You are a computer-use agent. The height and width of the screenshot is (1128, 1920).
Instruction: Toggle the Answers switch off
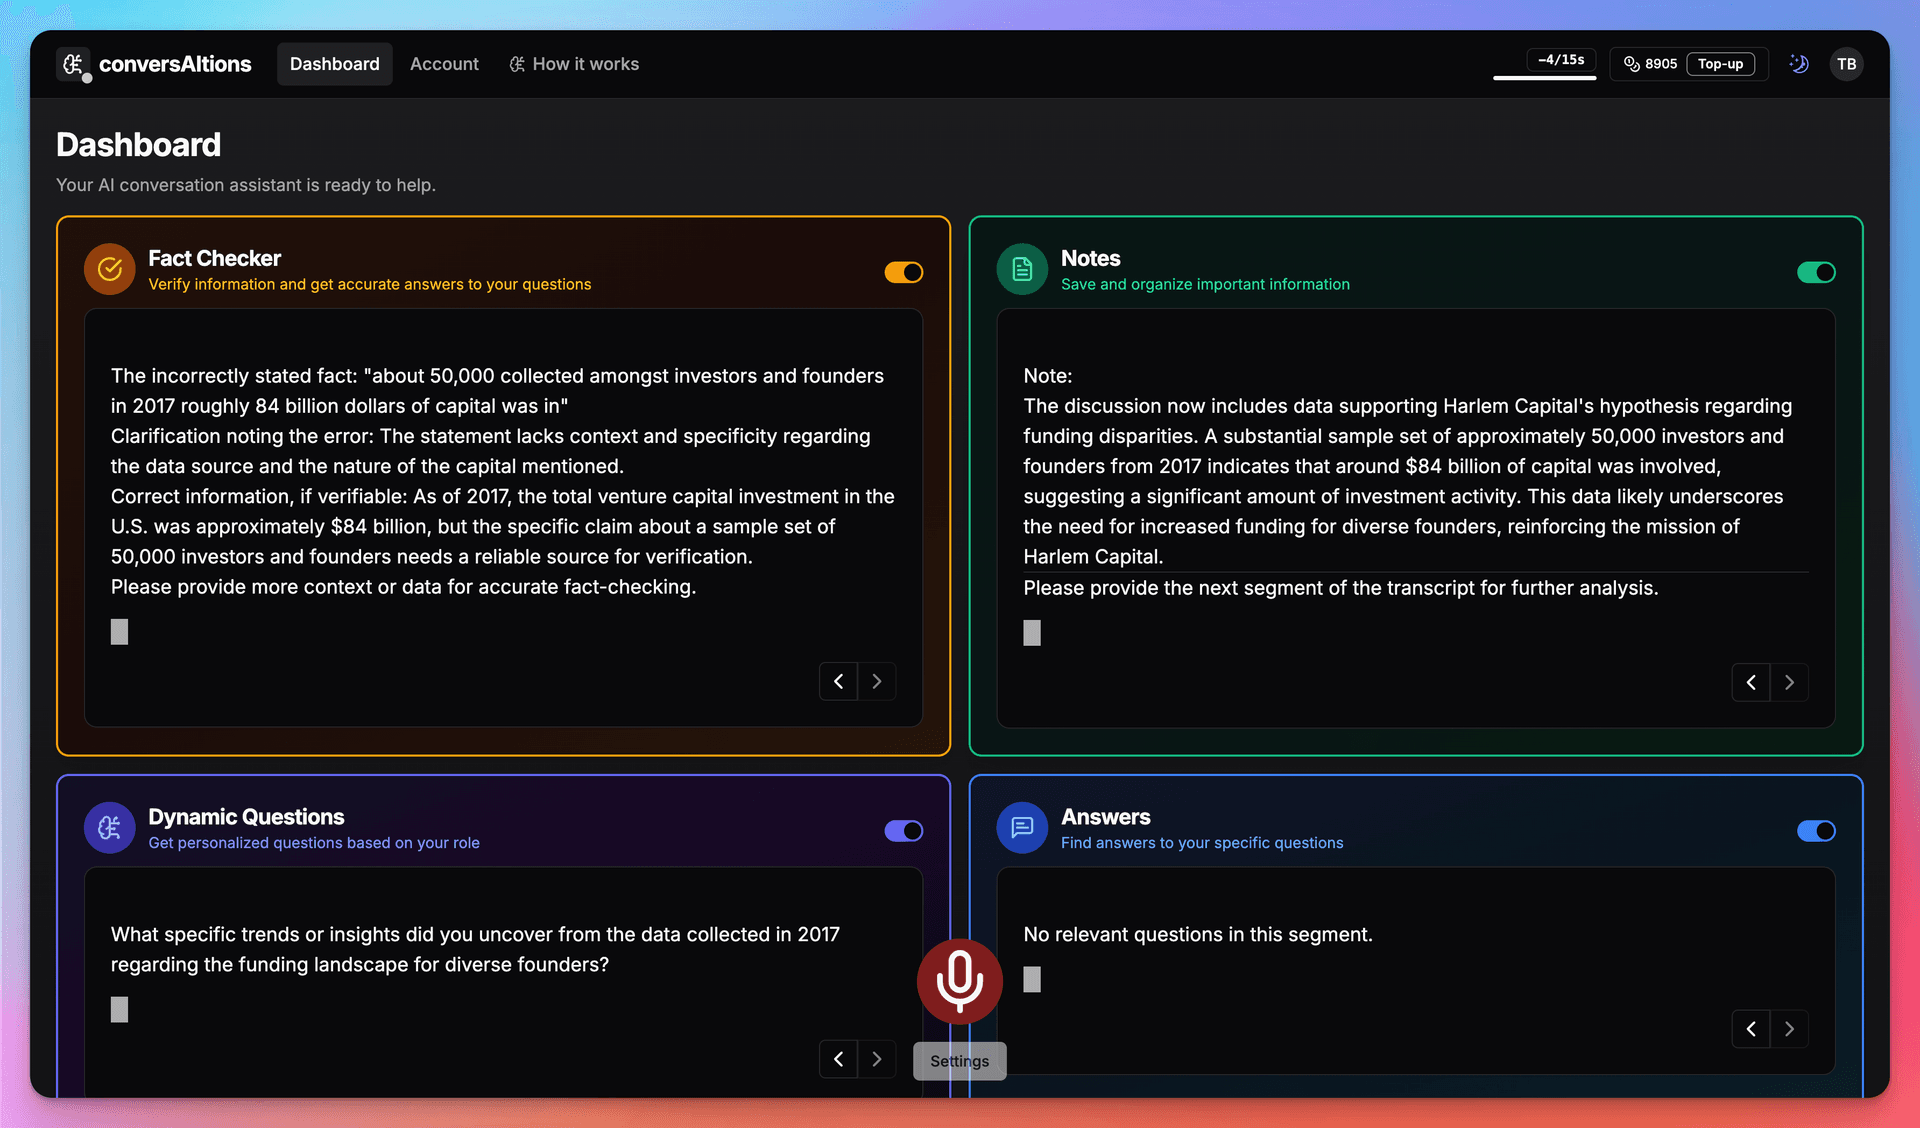pos(1815,831)
